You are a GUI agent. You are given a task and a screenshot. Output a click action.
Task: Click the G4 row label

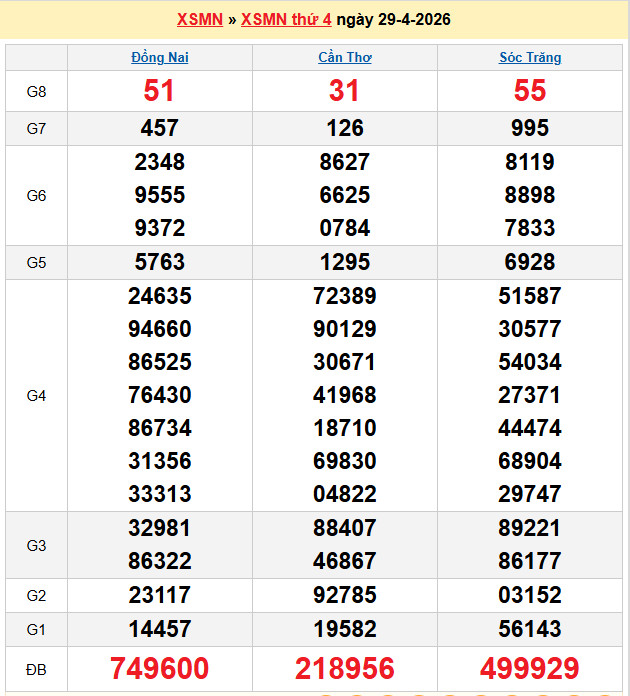(37, 396)
